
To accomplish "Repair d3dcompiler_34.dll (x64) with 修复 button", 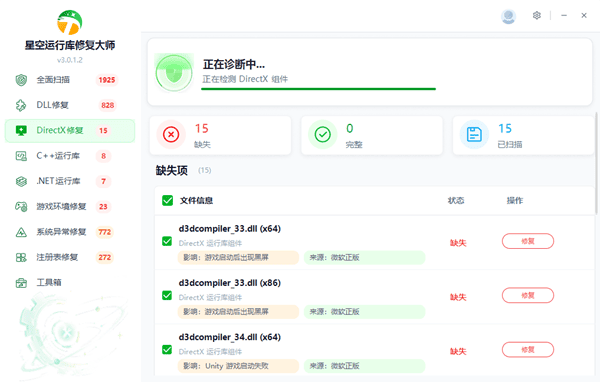I will click(x=528, y=350).
